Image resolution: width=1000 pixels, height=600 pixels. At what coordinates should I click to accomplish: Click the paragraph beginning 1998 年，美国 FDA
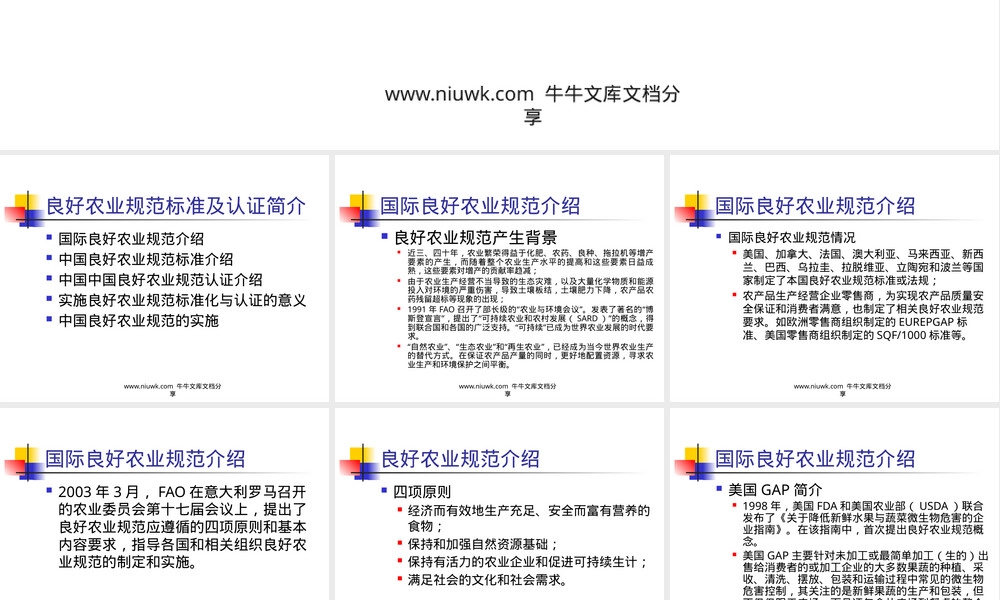click(x=863, y=523)
